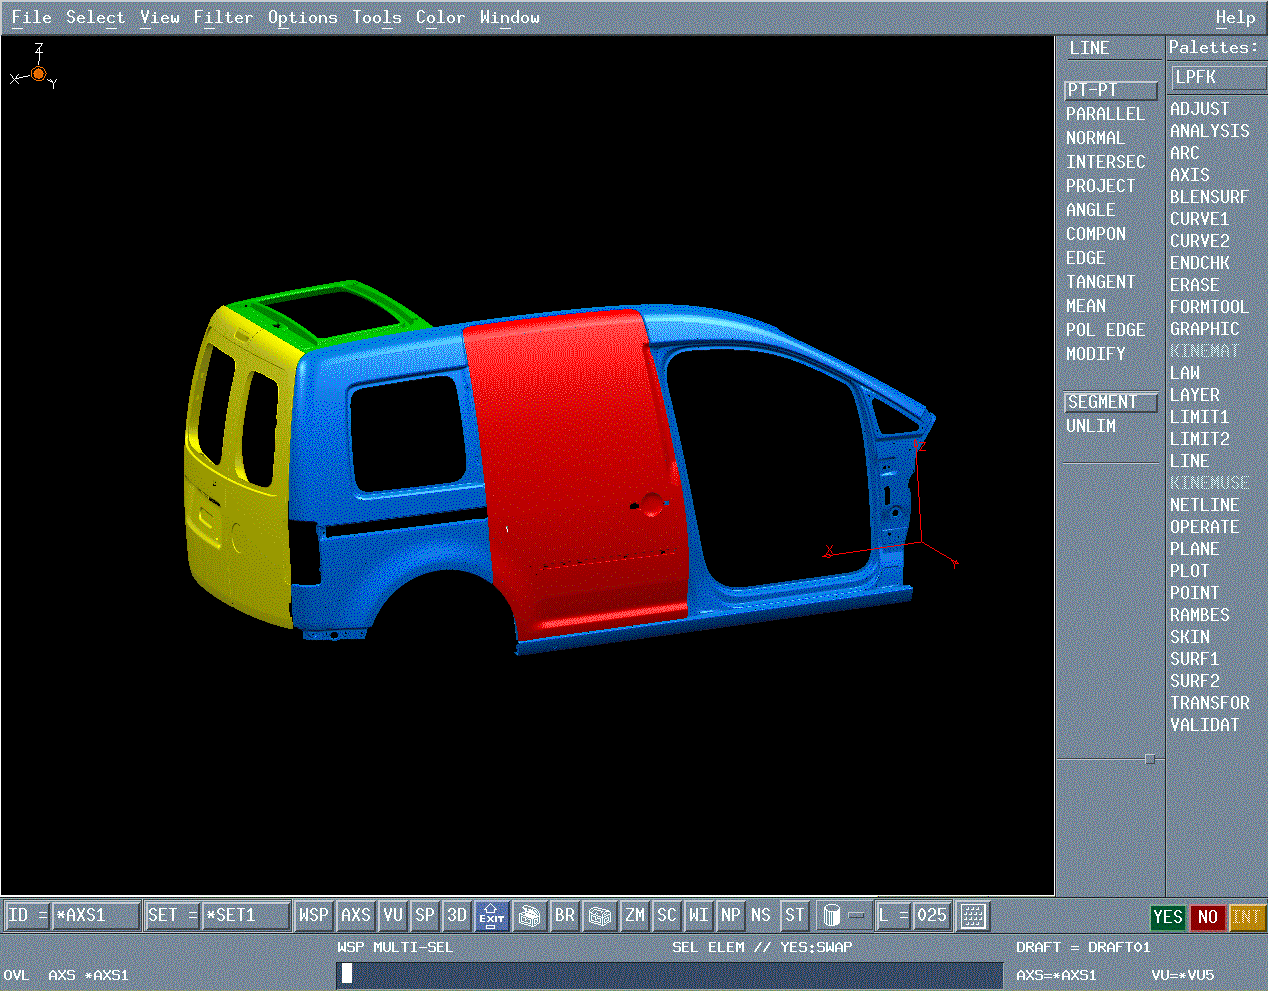Screen dimensions: 1268x991
Task: Open the LPFK palette selector
Action: click(x=1217, y=77)
